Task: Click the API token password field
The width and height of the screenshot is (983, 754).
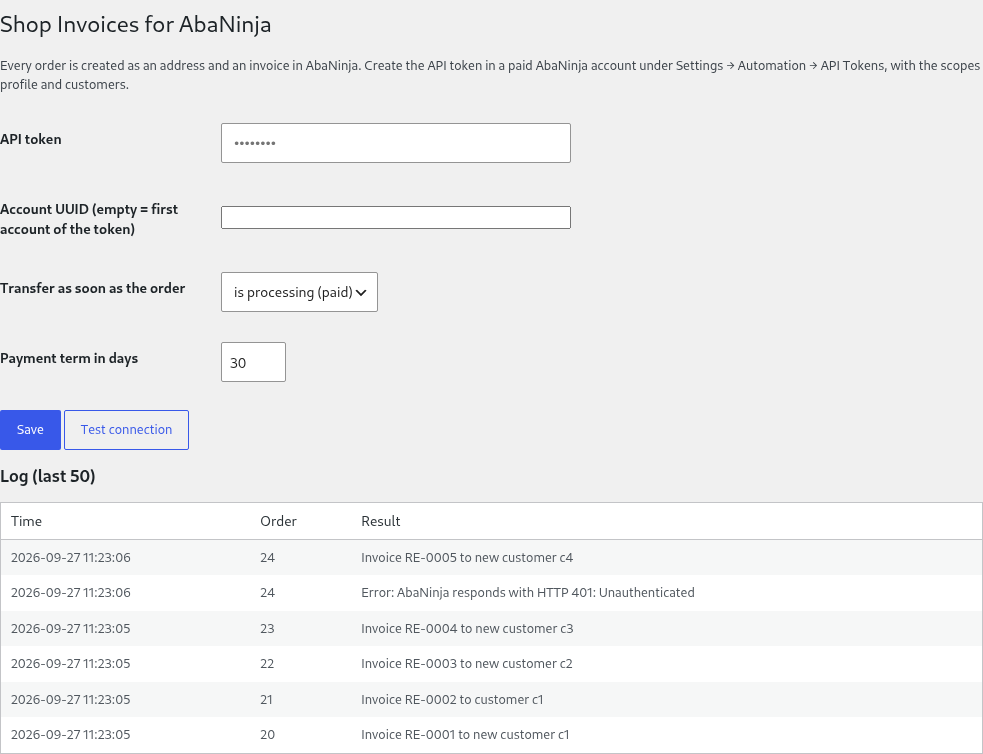Action: (x=396, y=143)
